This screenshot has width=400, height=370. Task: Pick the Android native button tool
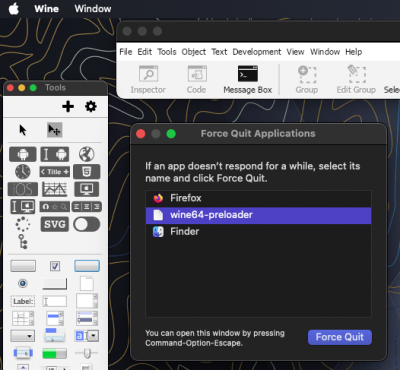tap(23, 154)
